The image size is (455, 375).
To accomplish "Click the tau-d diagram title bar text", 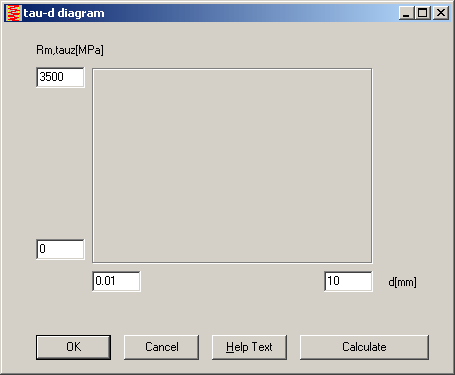I will pyautogui.click(x=64, y=13).
